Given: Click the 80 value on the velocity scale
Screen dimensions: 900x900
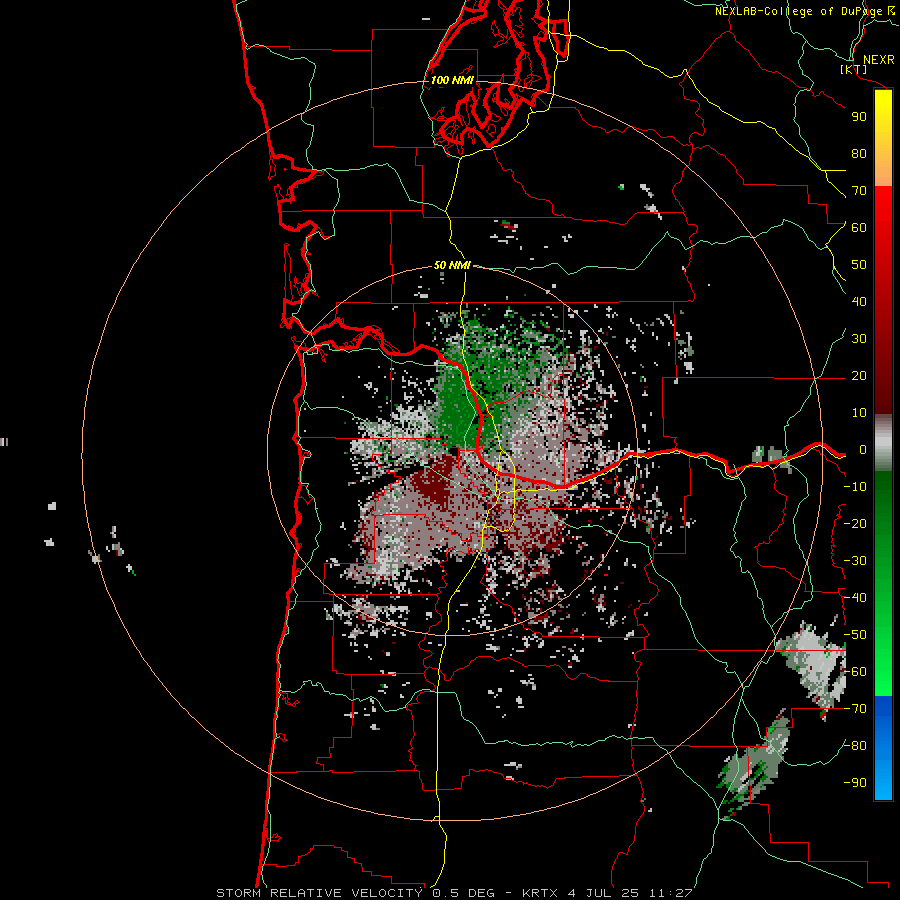Looking at the screenshot, I should click(x=859, y=154).
